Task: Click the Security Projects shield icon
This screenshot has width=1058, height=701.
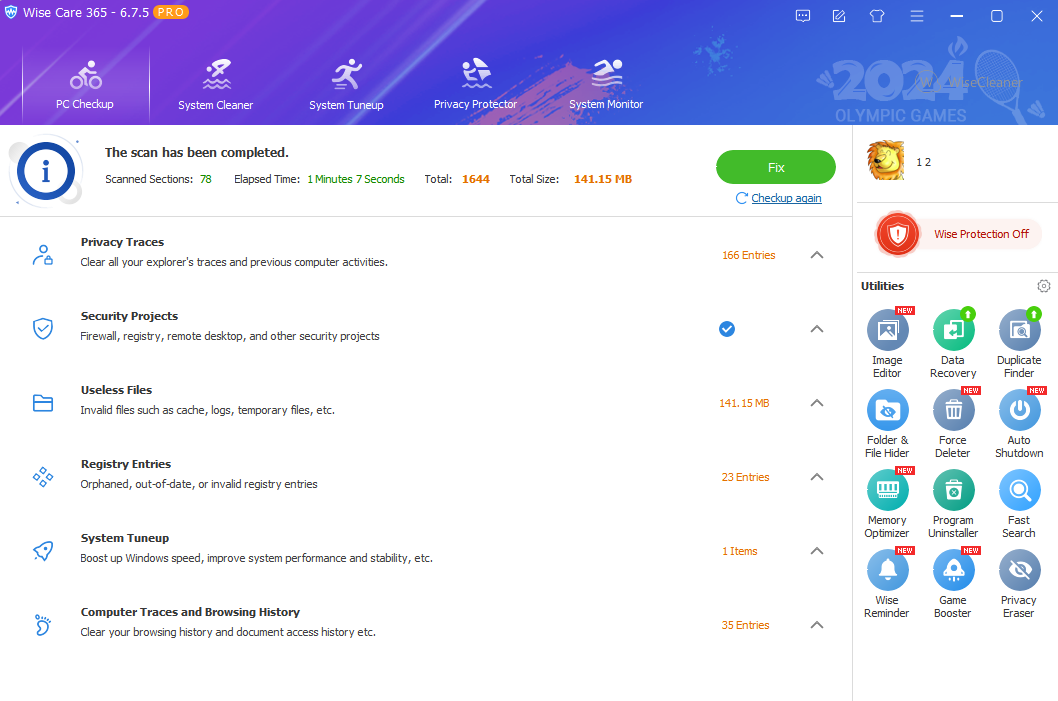Action: (43, 329)
